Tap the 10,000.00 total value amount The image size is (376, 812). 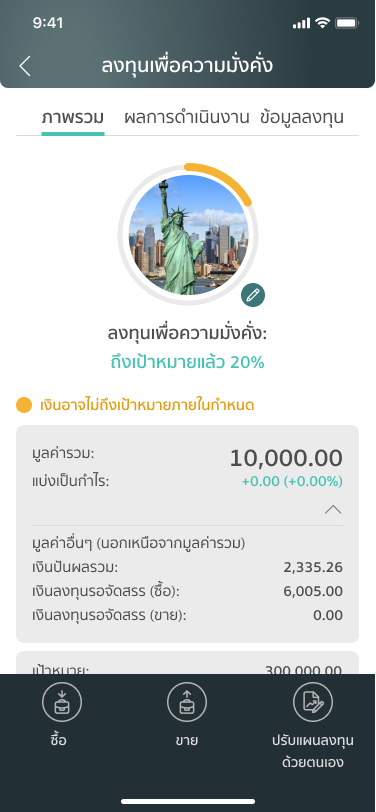(x=286, y=458)
